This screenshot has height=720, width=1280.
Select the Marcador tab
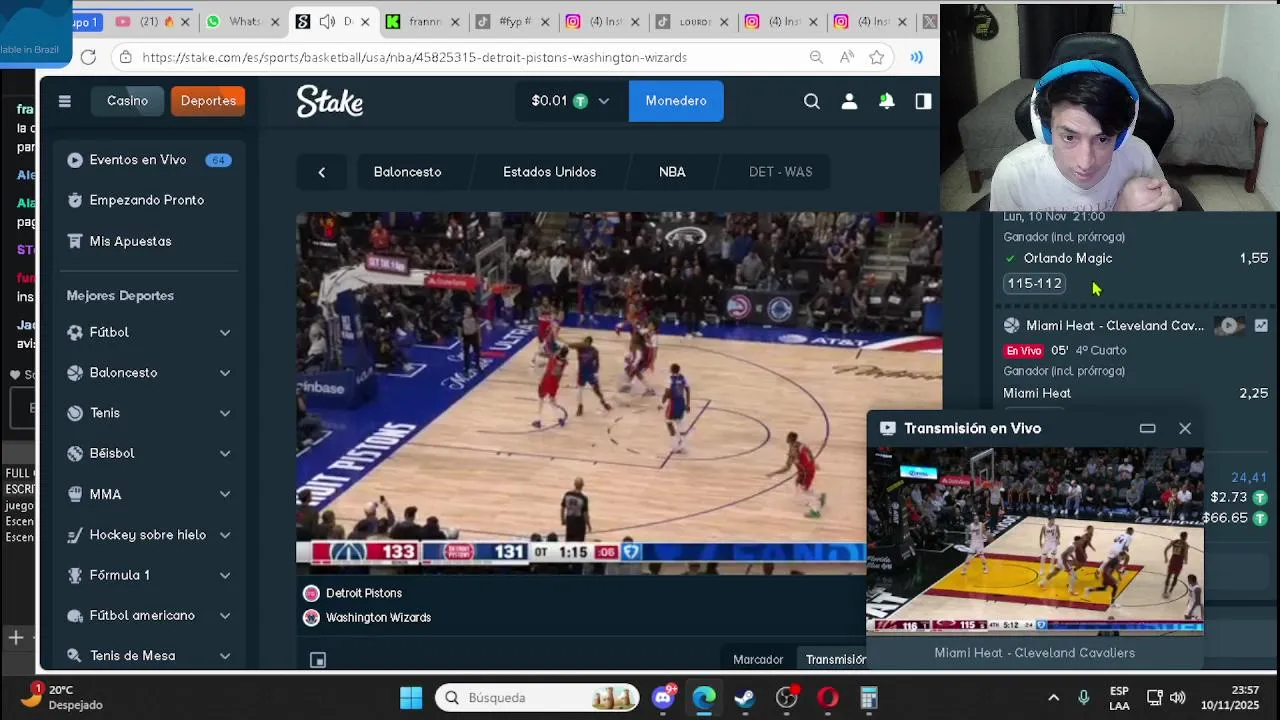[x=758, y=659]
